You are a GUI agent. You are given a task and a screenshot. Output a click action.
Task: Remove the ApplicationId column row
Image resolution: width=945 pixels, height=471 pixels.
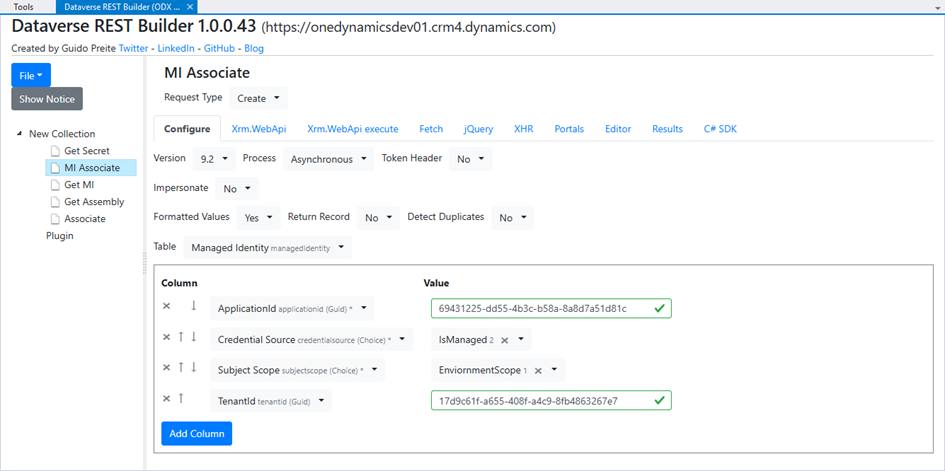click(166, 307)
